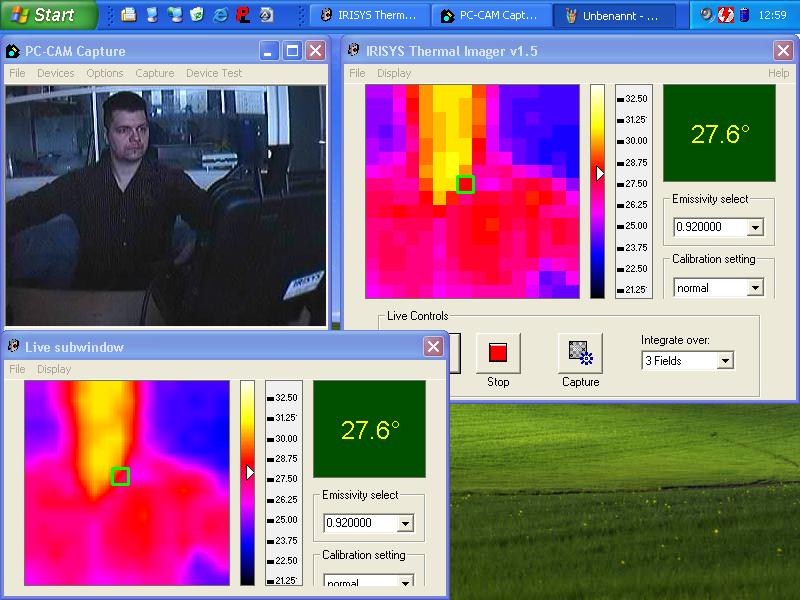Image resolution: width=800 pixels, height=600 pixels.
Task: Open the Device Test menu
Action: click(x=214, y=73)
